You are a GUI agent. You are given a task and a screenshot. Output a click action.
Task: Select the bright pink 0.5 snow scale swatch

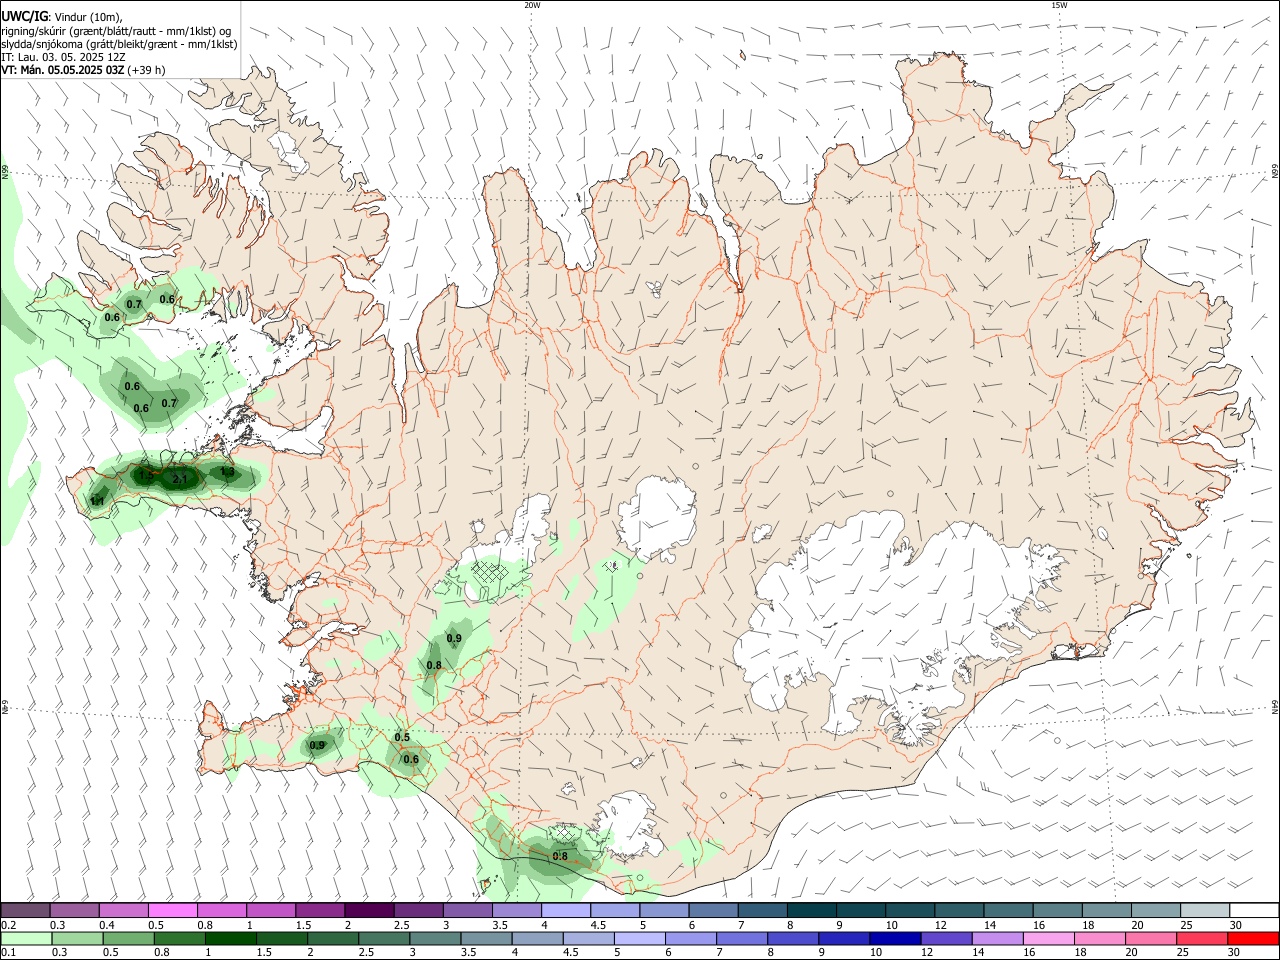[173, 910]
